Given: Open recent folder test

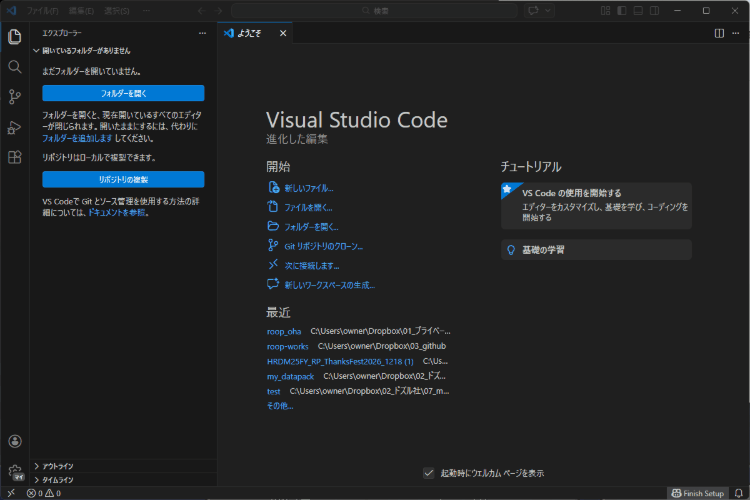Looking at the screenshot, I should coord(274,391).
